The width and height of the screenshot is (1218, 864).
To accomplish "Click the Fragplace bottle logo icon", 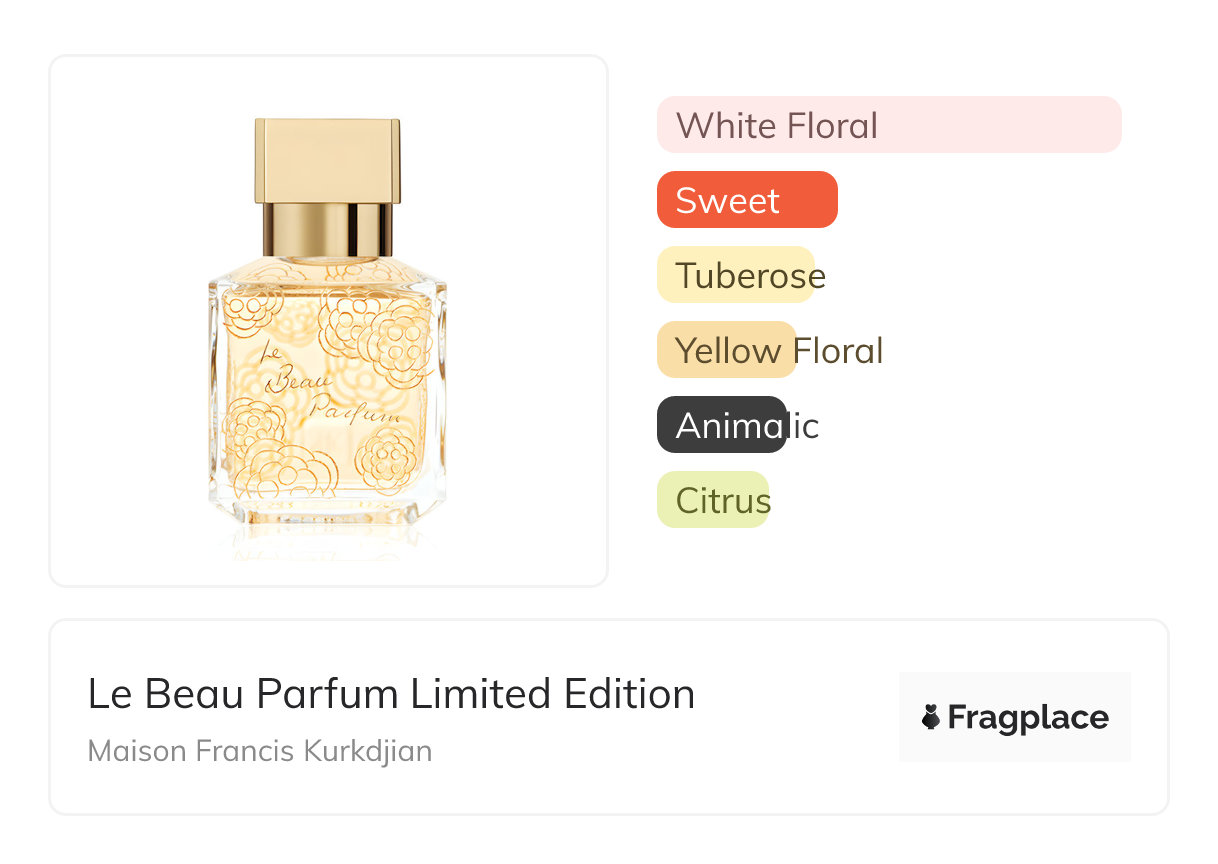I will [x=931, y=717].
